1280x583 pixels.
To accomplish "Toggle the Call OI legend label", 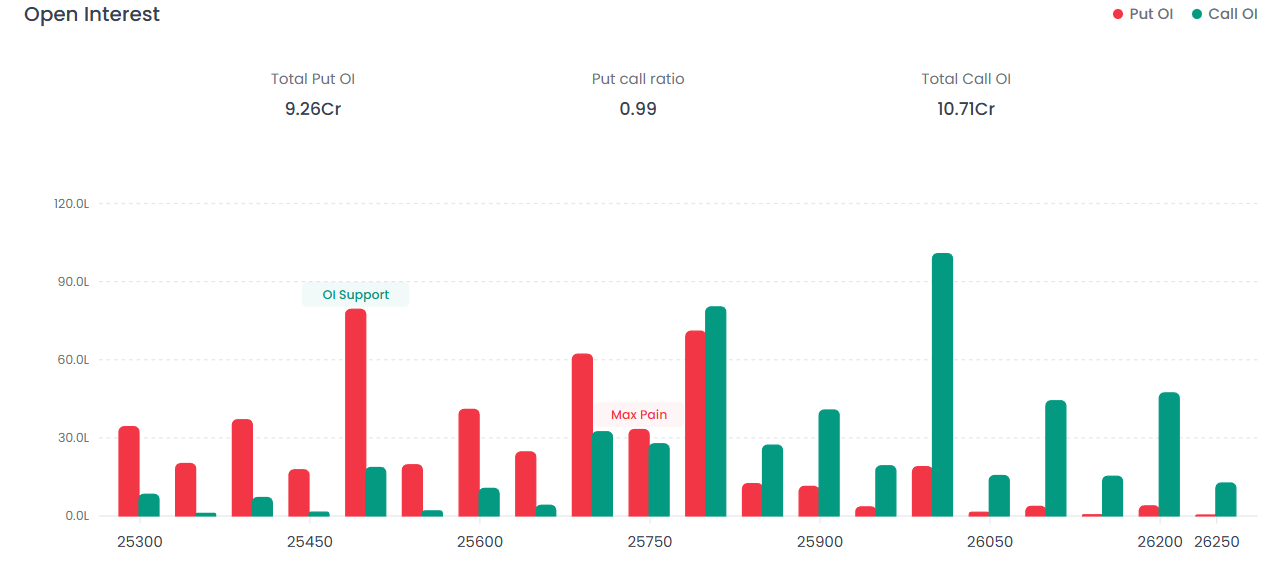I will 1232,14.
